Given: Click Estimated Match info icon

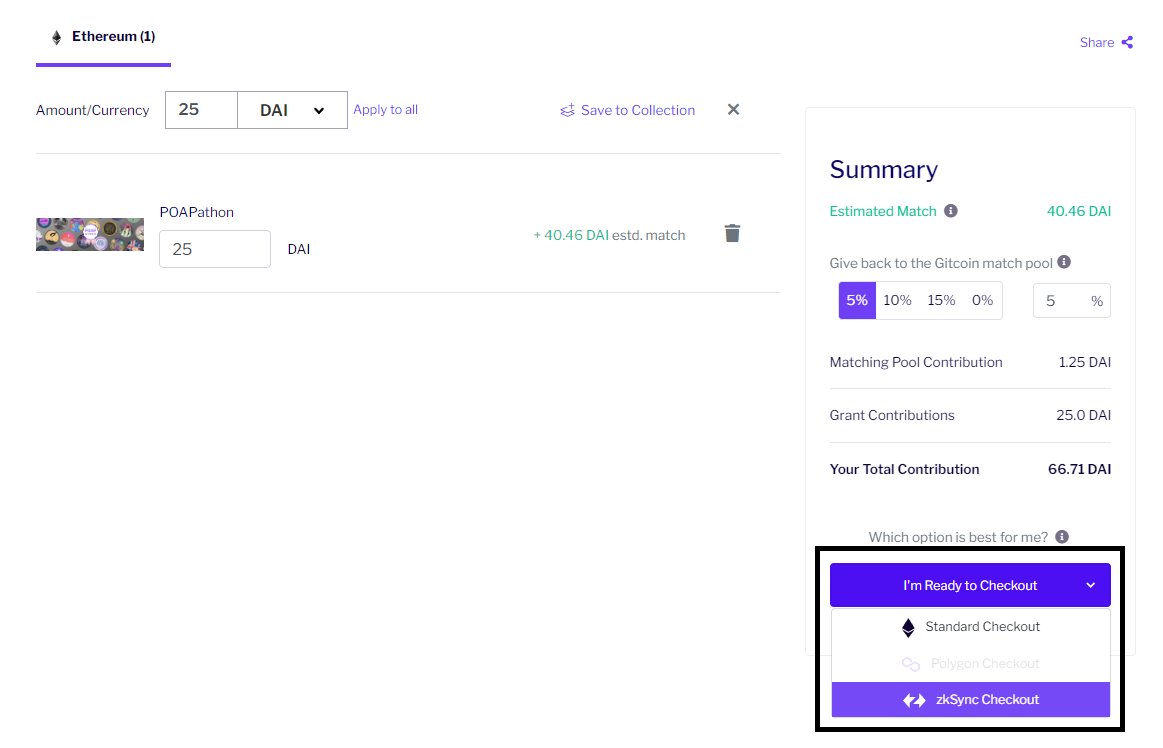Looking at the screenshot, I should click(950, 211).
